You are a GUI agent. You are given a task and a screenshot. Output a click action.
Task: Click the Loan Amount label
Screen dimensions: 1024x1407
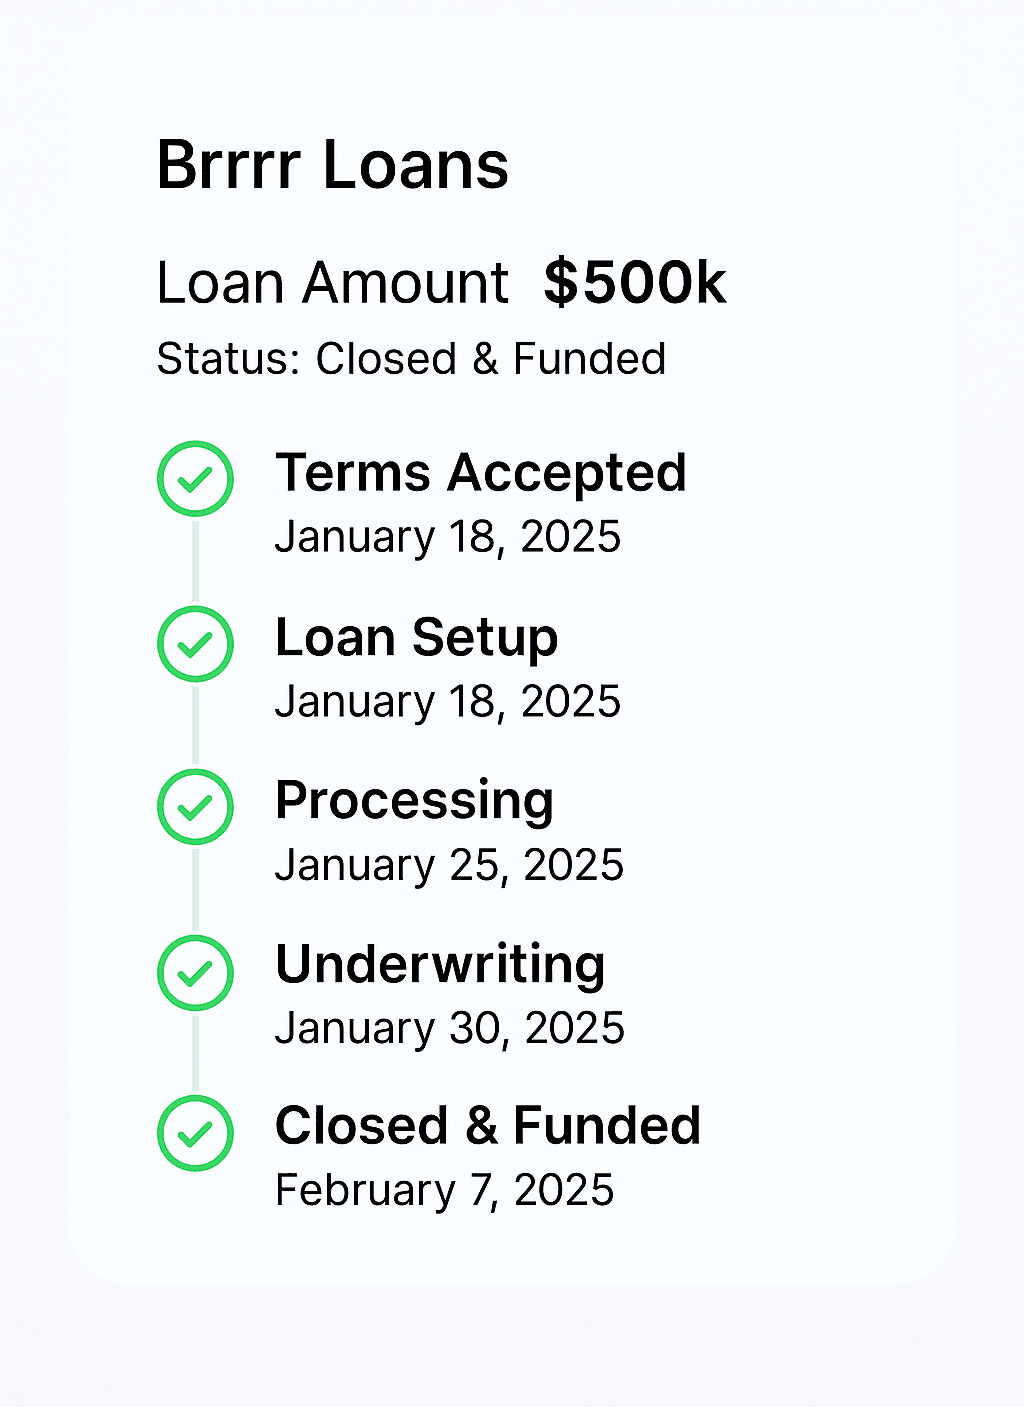pos(332,283)
